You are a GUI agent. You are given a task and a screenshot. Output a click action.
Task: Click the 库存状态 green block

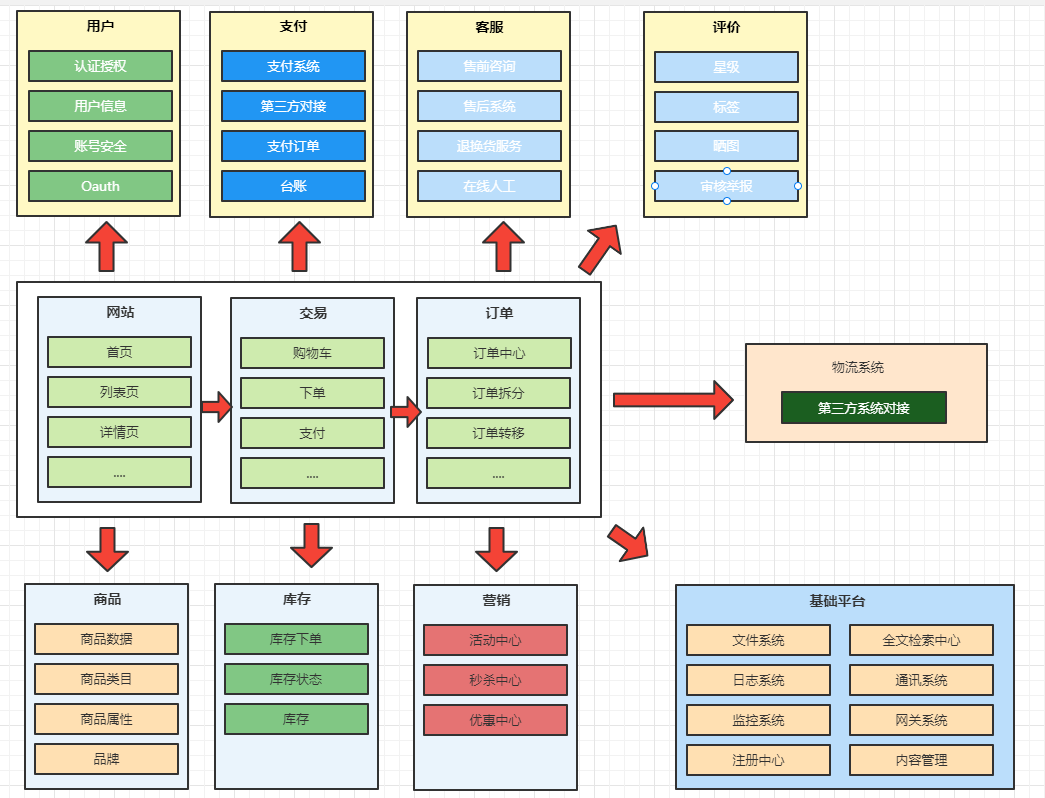[296, 679]
